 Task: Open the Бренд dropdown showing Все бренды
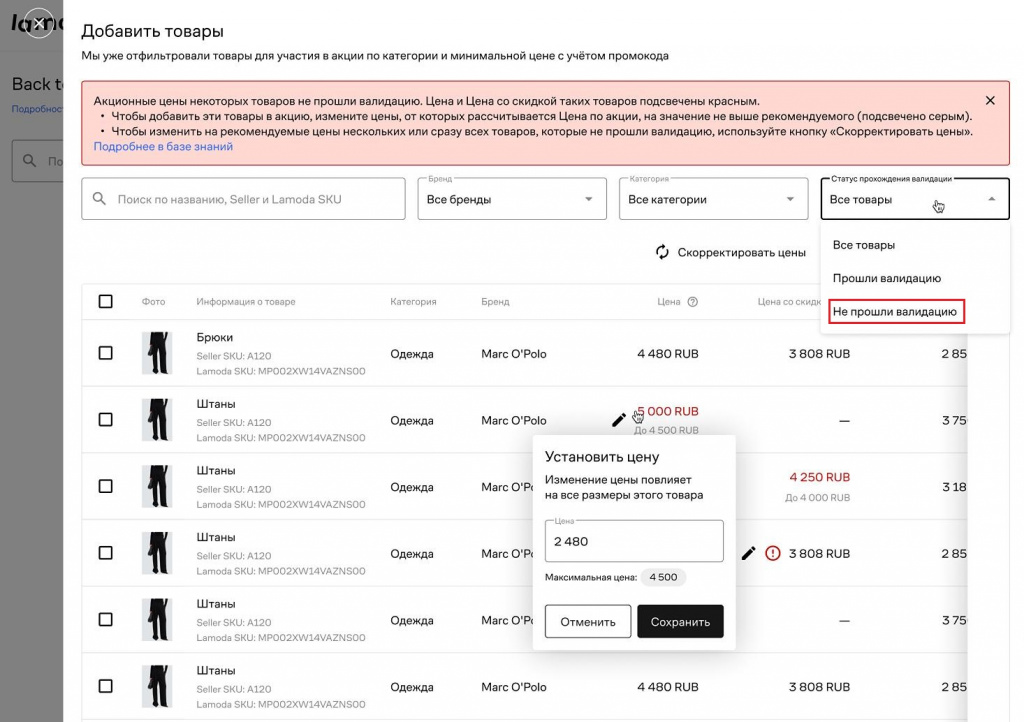tap(511, 199)
